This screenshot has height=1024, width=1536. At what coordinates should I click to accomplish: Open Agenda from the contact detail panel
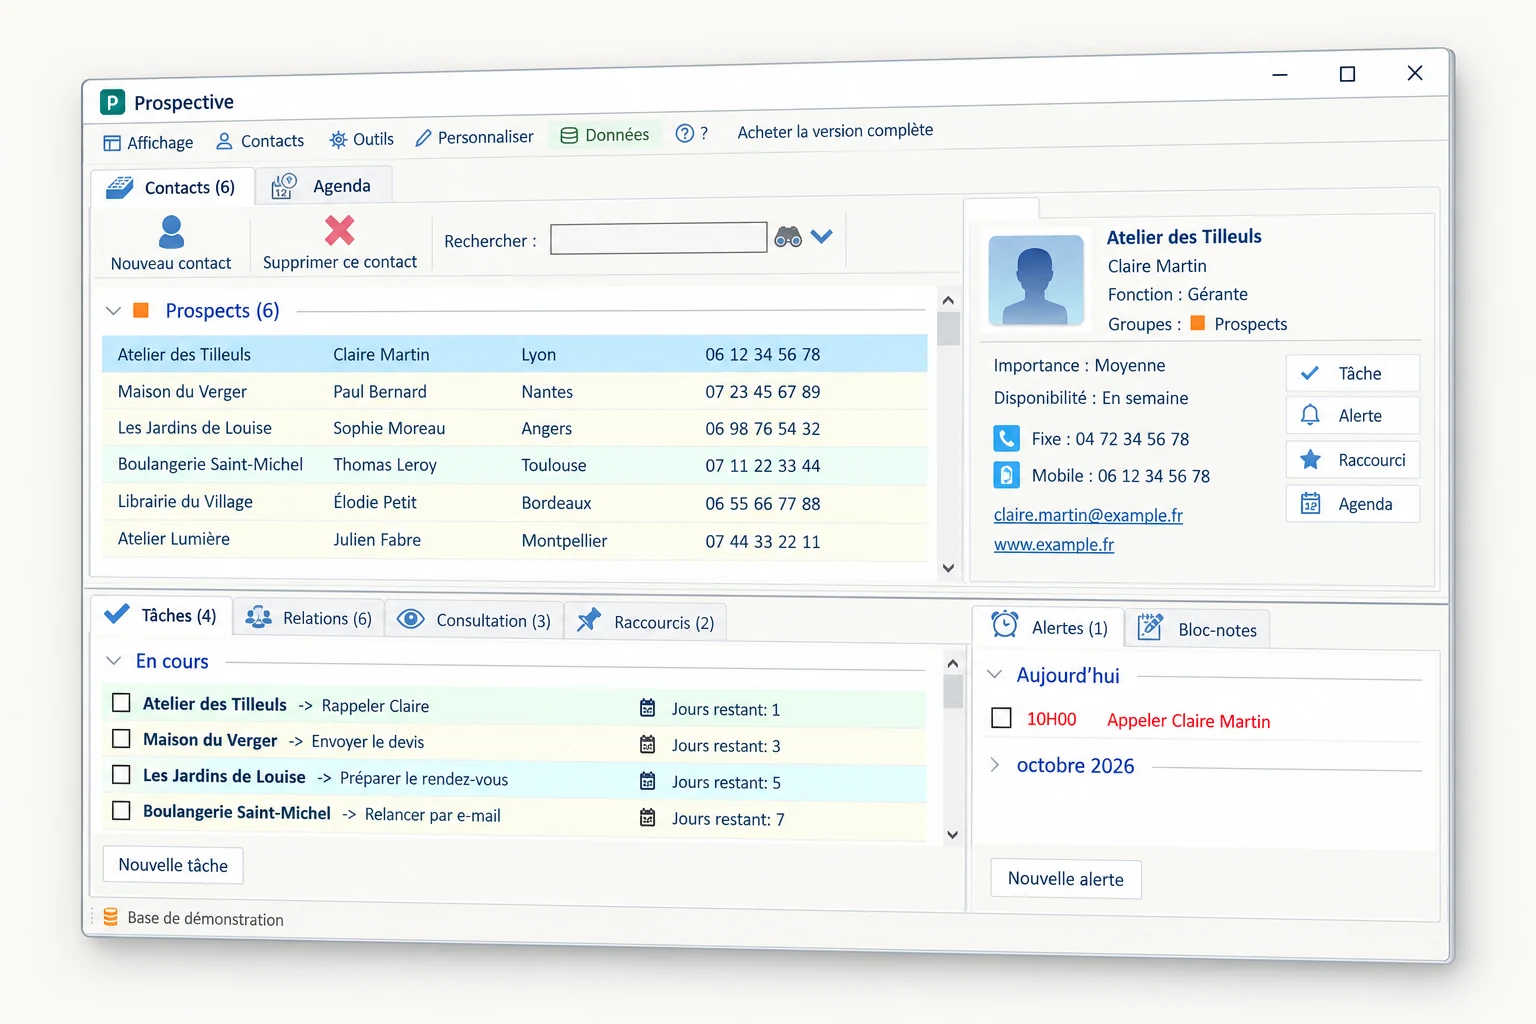click(x=1352, y=504)
